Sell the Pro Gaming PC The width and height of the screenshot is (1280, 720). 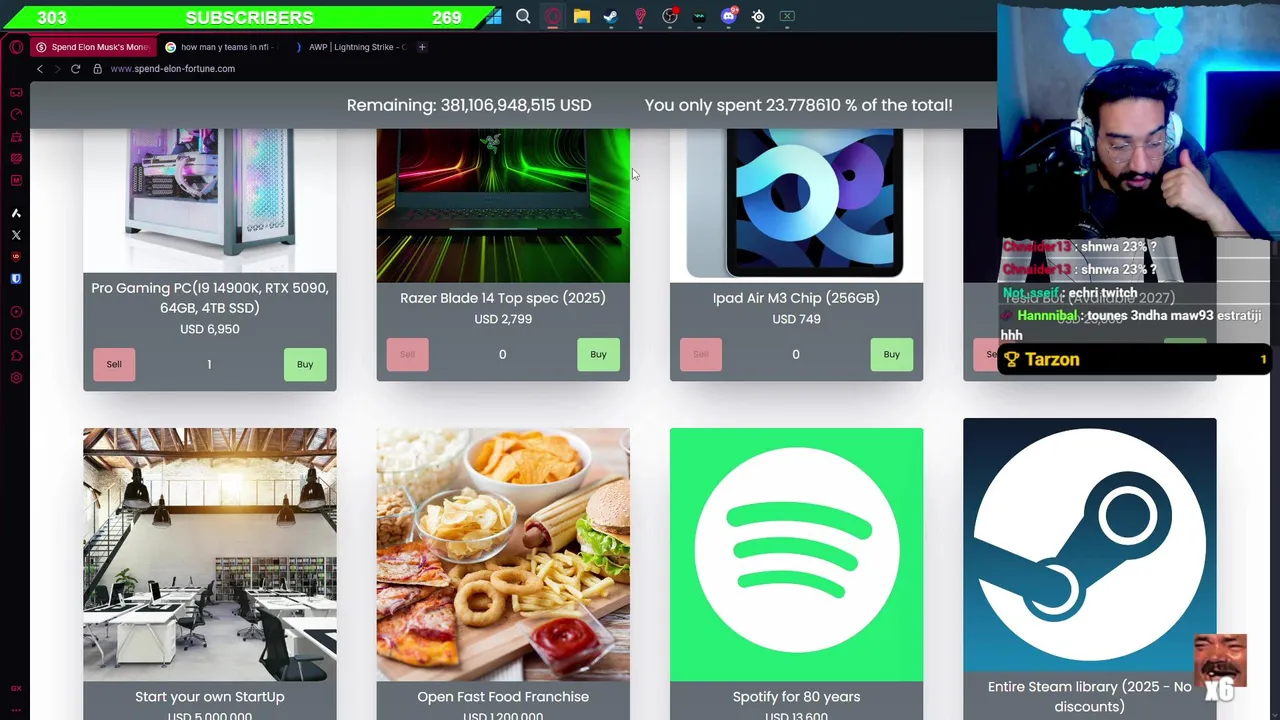coord(114,364)
